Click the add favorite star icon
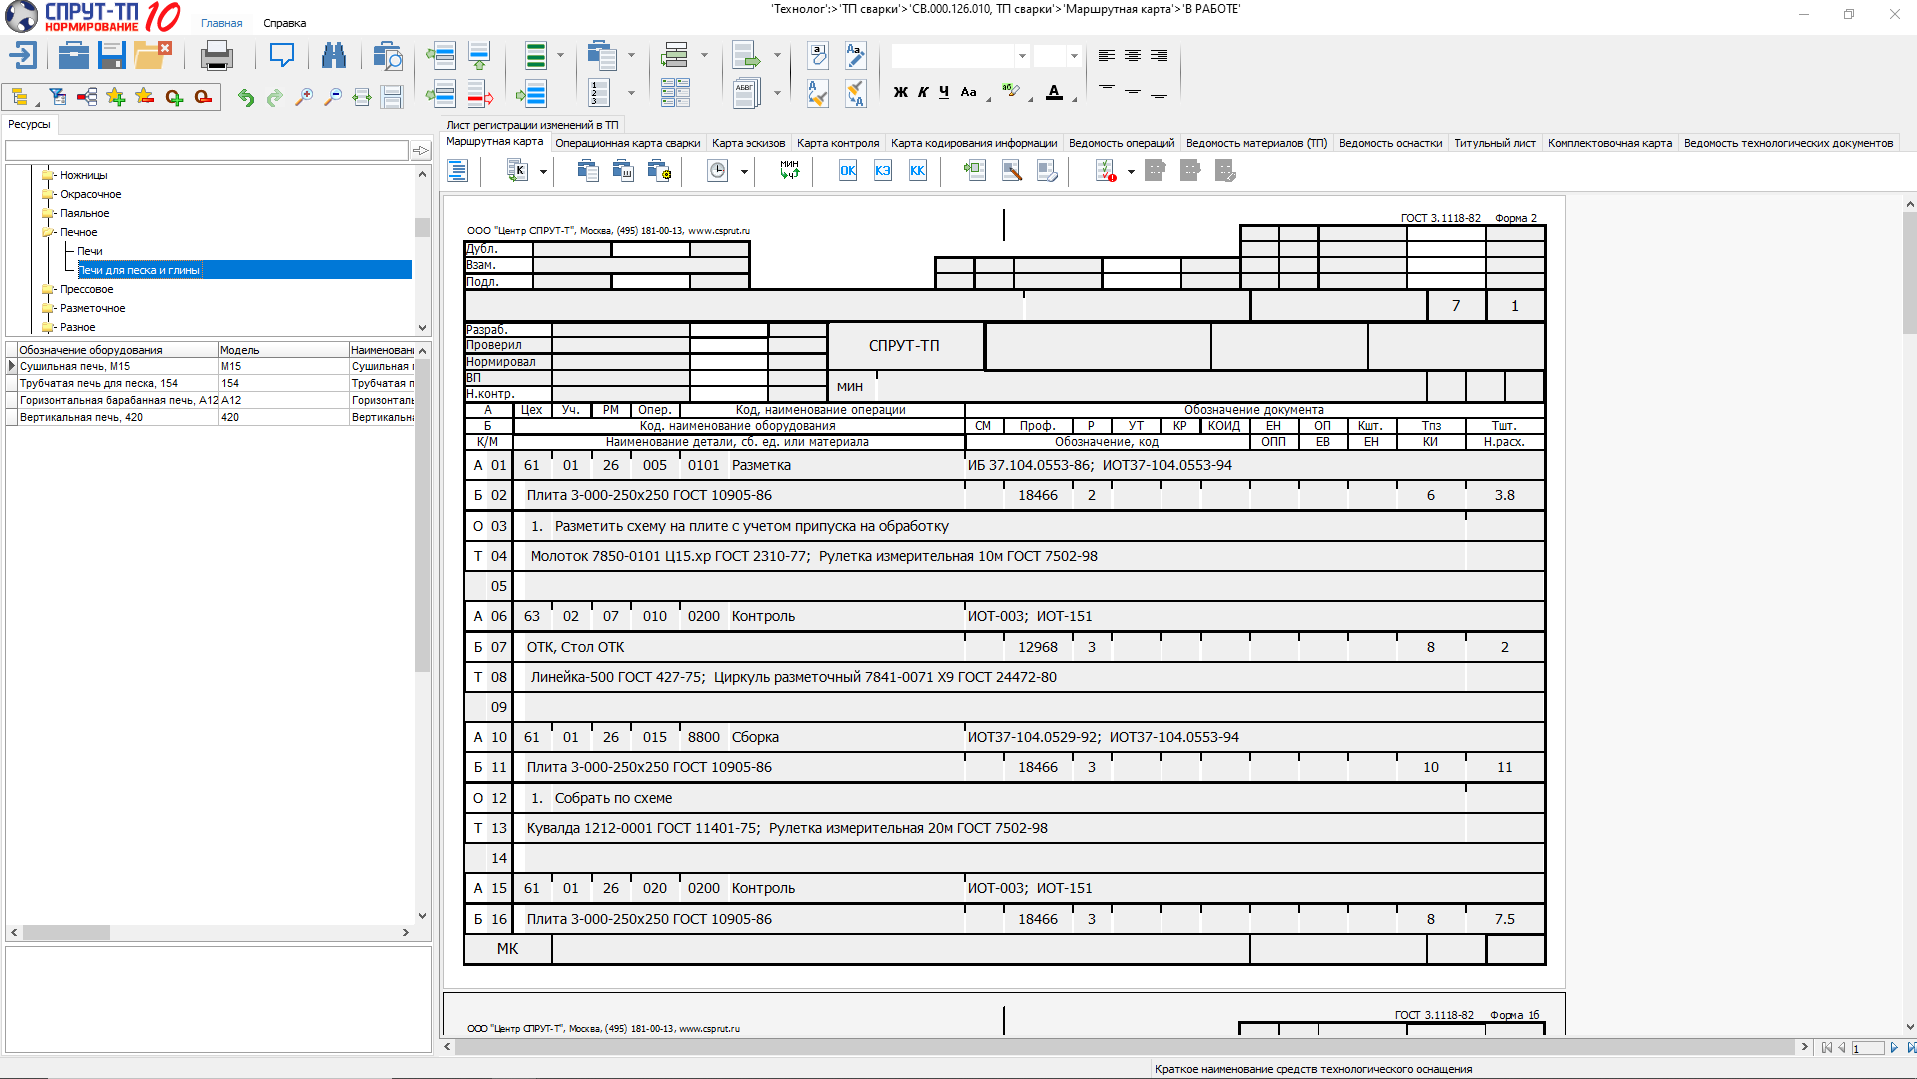The width and height of the screenshot is (1917, 1079). (x=116, y=97)
